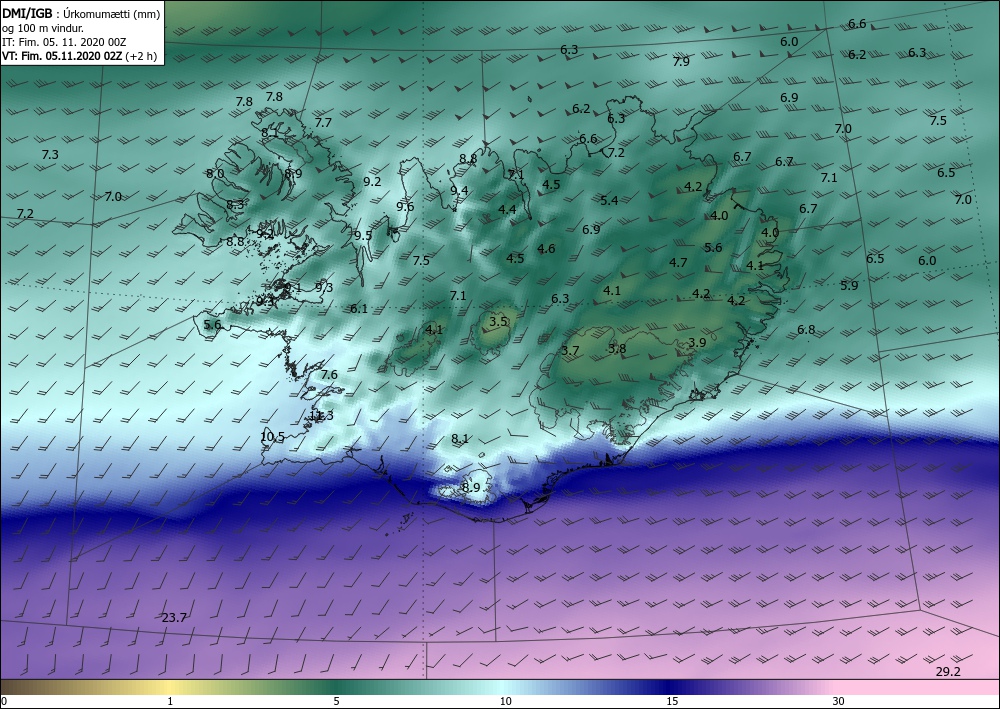Viewport: 1000px width, 709px height.
Task: Click the value 29.2 on the map
Action: point(948,671)
